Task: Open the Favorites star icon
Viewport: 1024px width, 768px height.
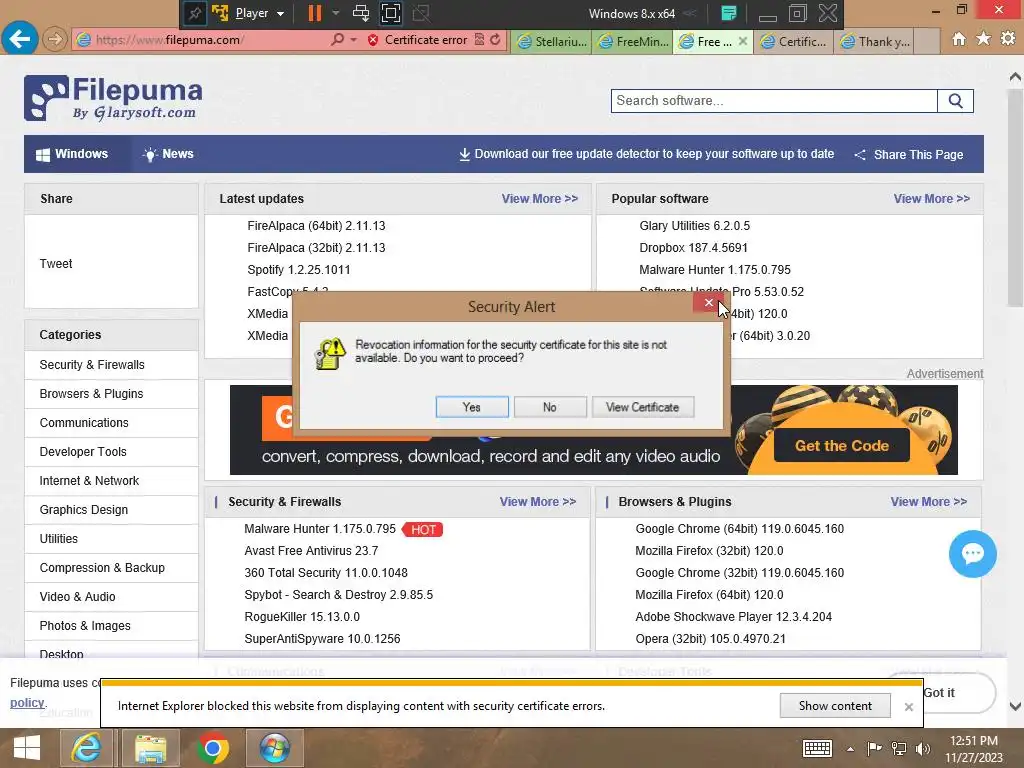Action: (984, 39)
